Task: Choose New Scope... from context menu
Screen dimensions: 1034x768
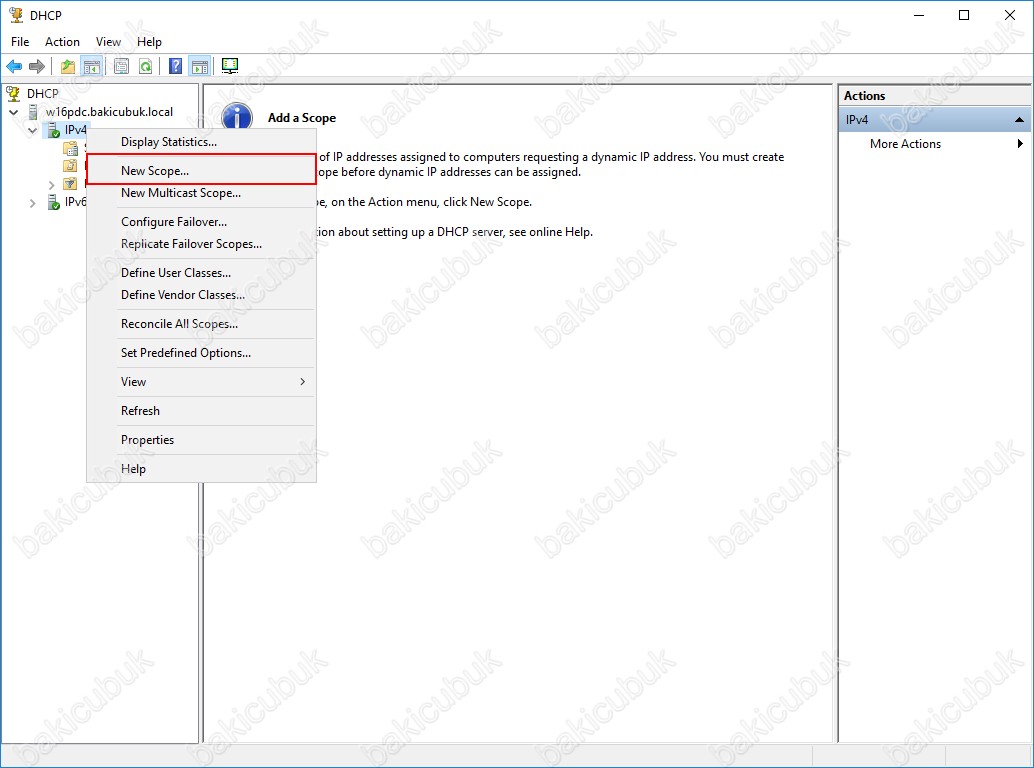Action: (155, 171)
